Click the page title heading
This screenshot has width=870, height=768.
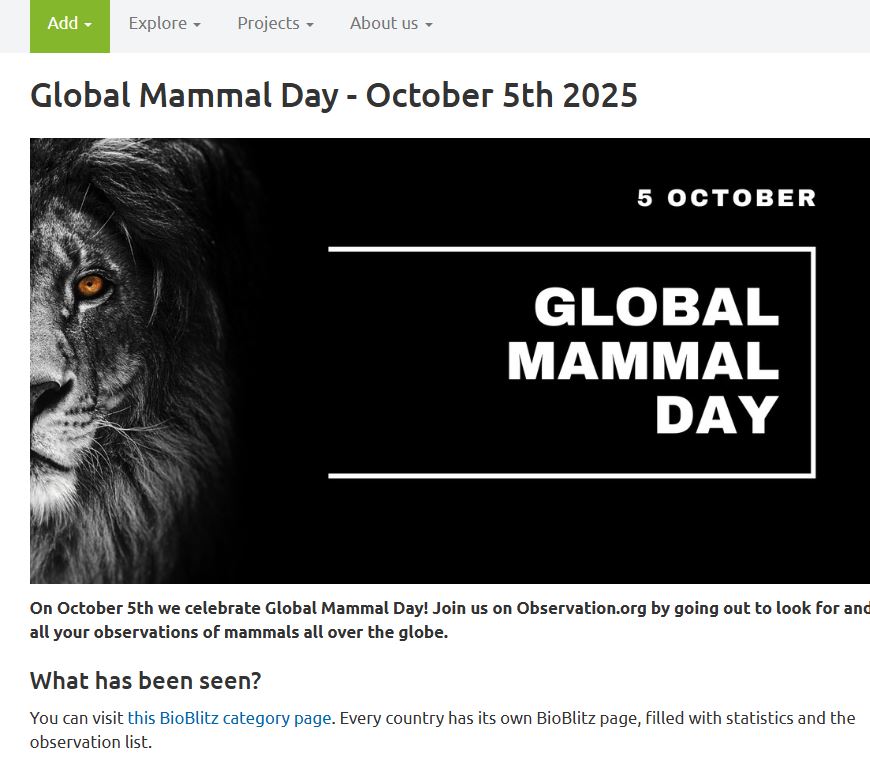tap(334, 95)
